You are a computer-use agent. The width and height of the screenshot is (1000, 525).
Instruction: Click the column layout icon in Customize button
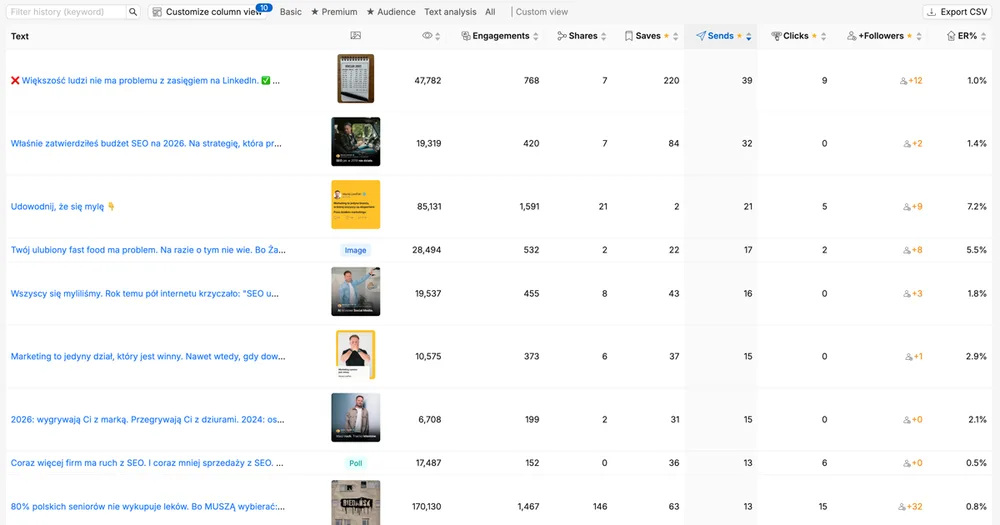[x=157, y=11]
